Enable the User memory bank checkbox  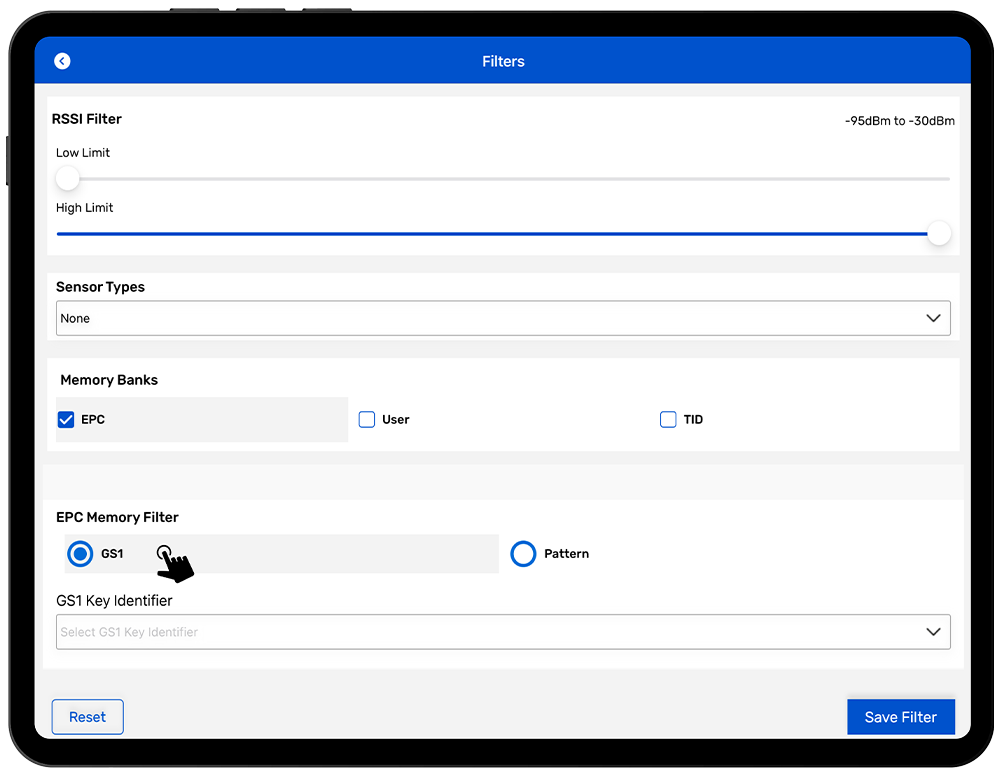point(367,420)
